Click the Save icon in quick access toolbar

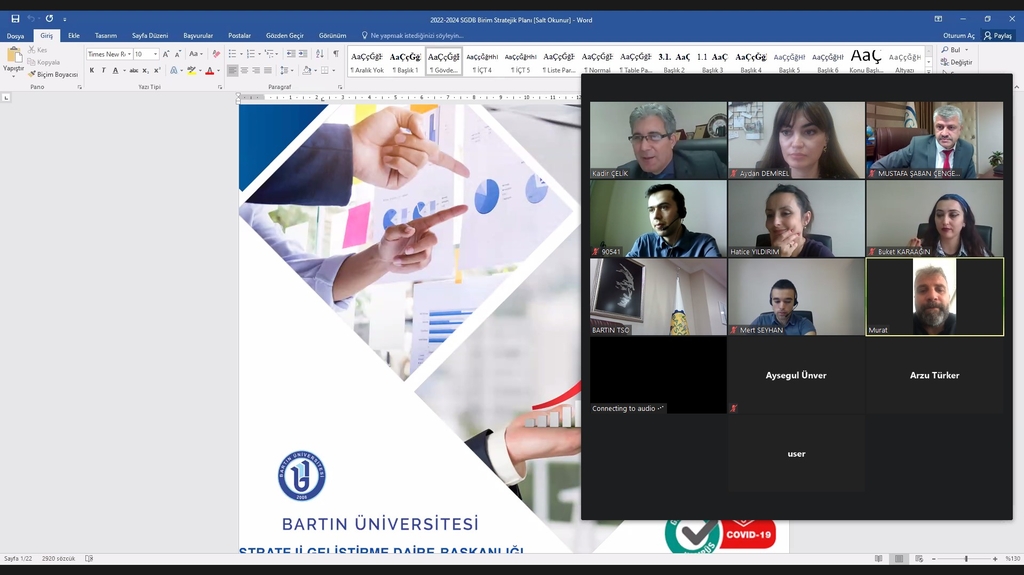coord(15,19)
